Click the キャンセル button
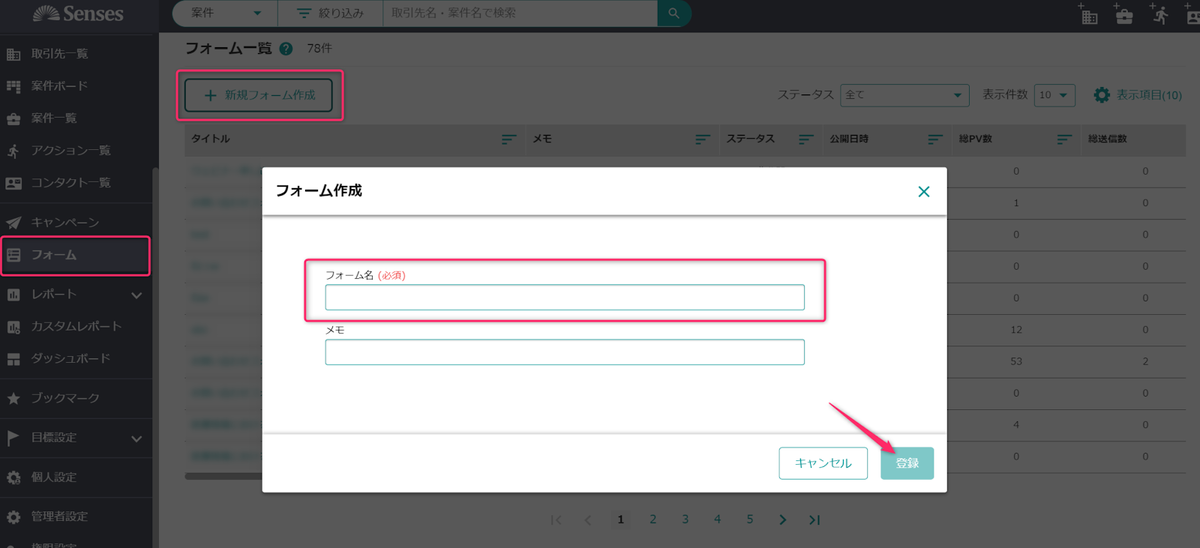 tap(823, 463)
